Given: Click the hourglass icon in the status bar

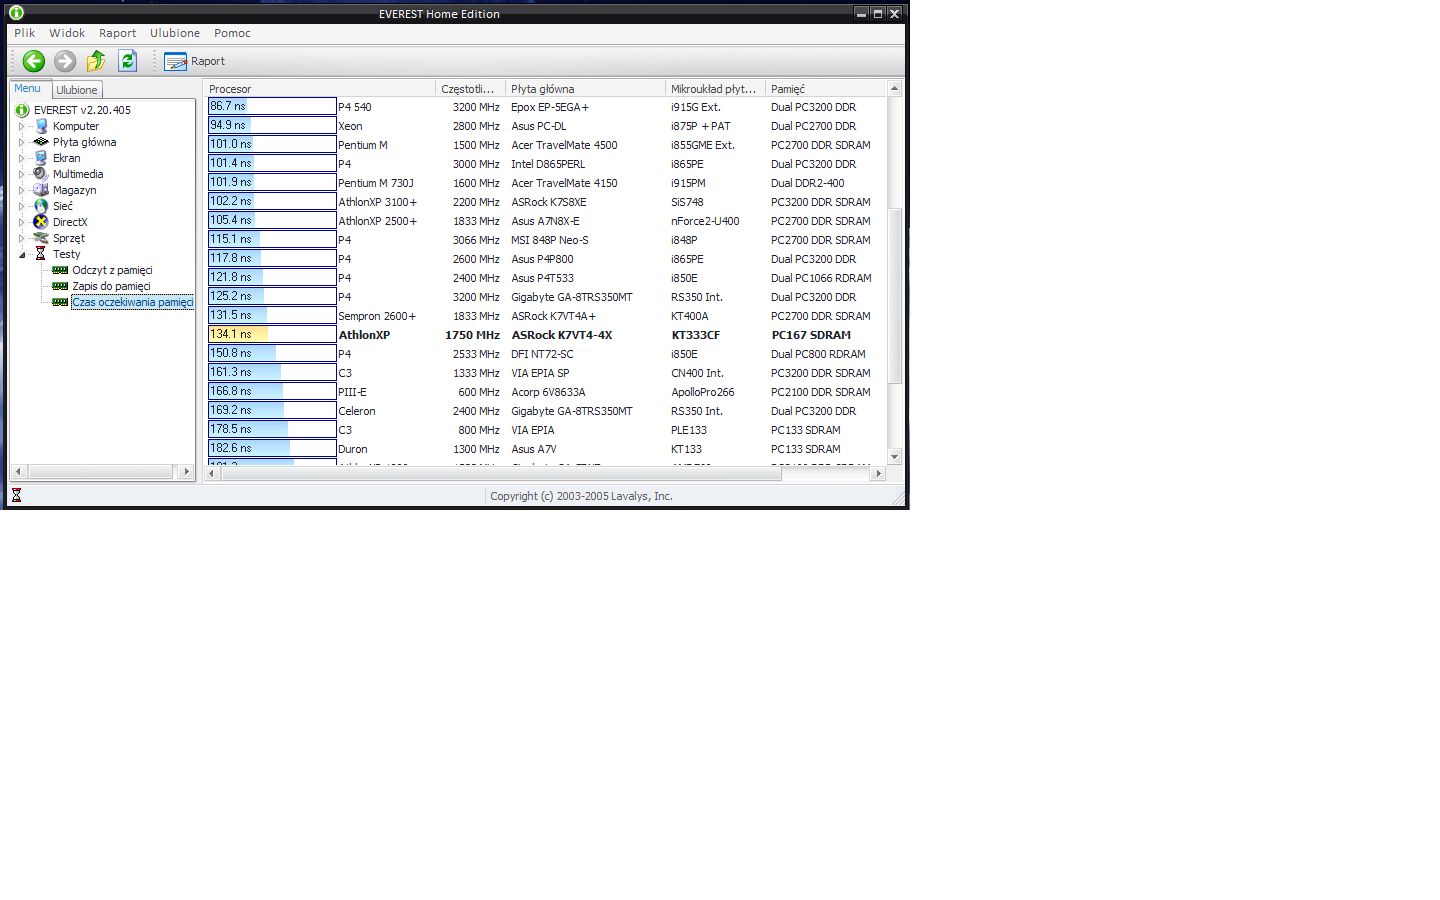Looking at the screenshot, I should tap(16, 495).
